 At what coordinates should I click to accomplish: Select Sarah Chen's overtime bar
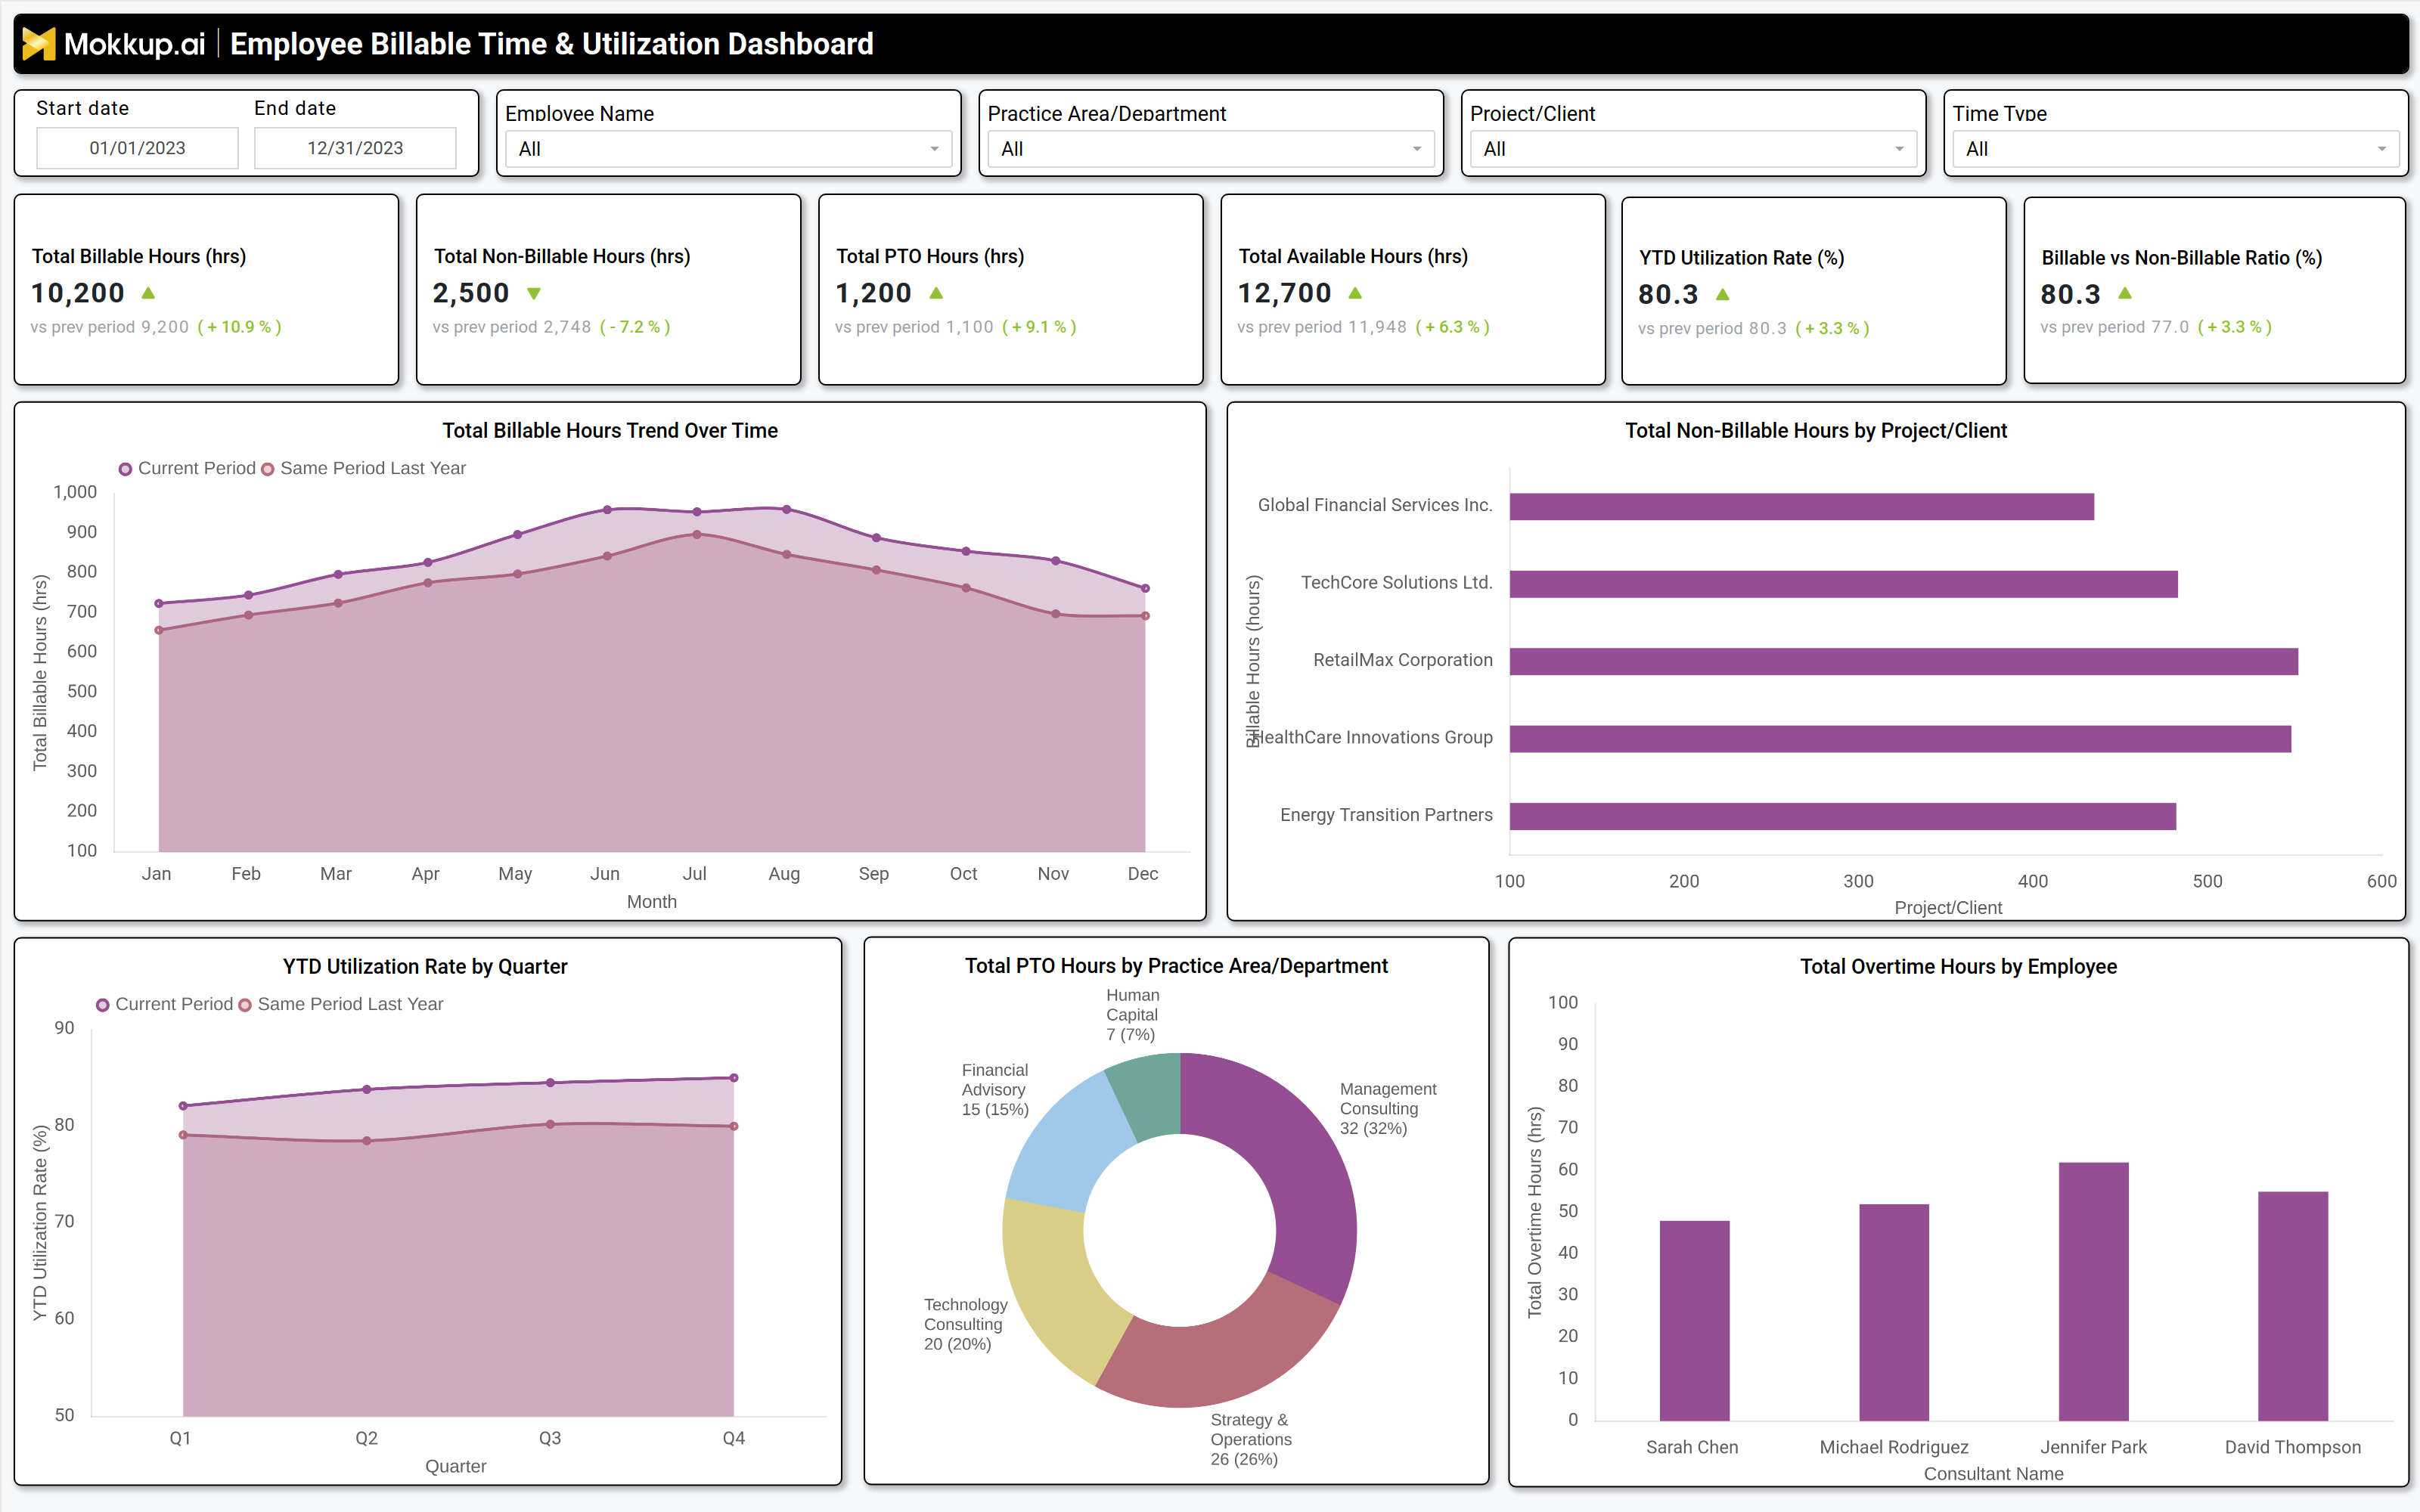click(x=1694, y=1320)
